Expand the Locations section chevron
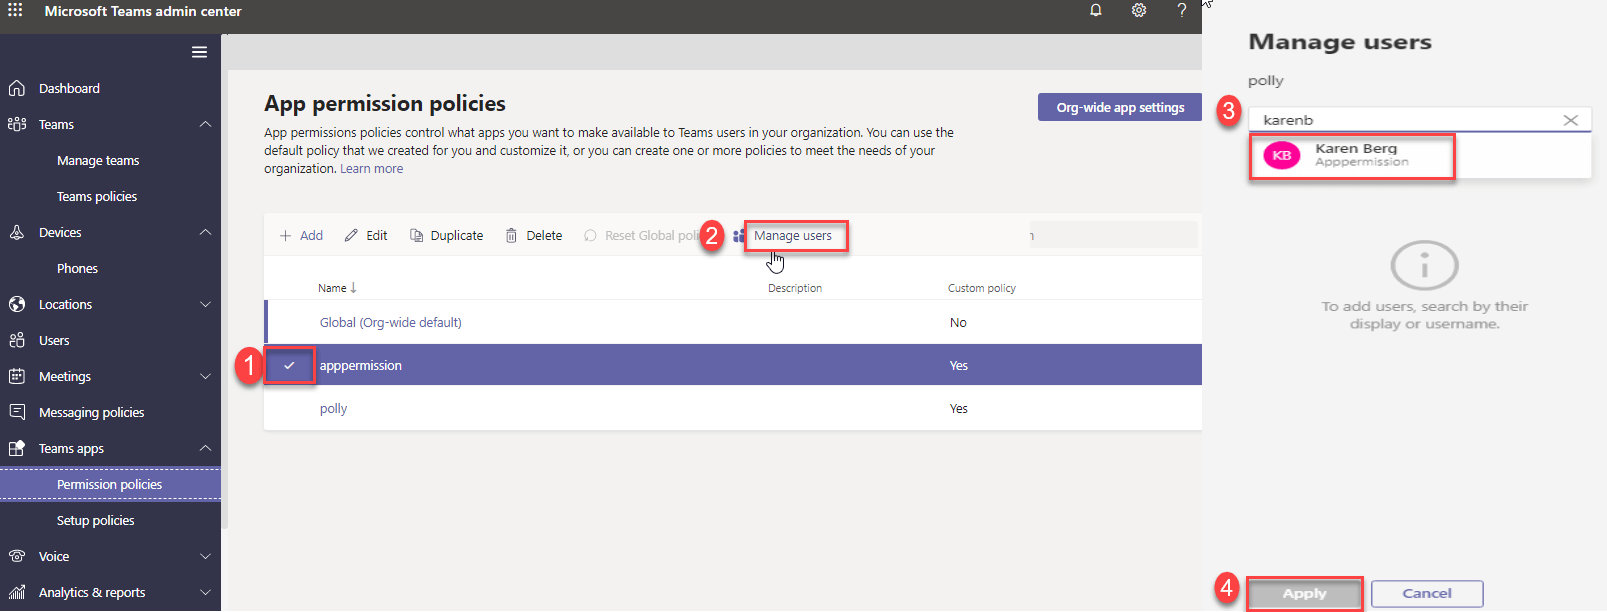 pos(205,304)
